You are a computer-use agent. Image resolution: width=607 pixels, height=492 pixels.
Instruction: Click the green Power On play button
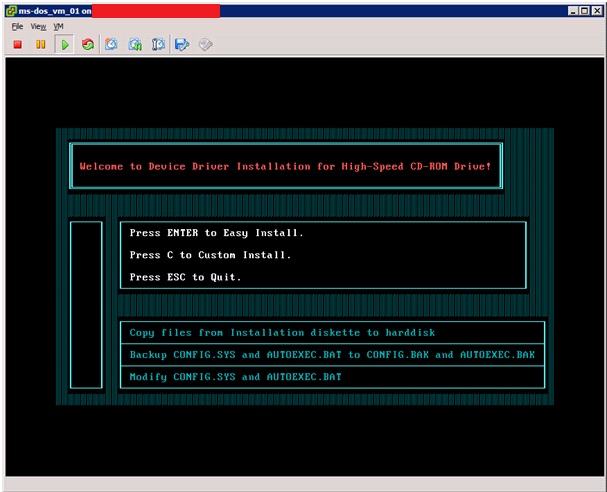(65, 45)
